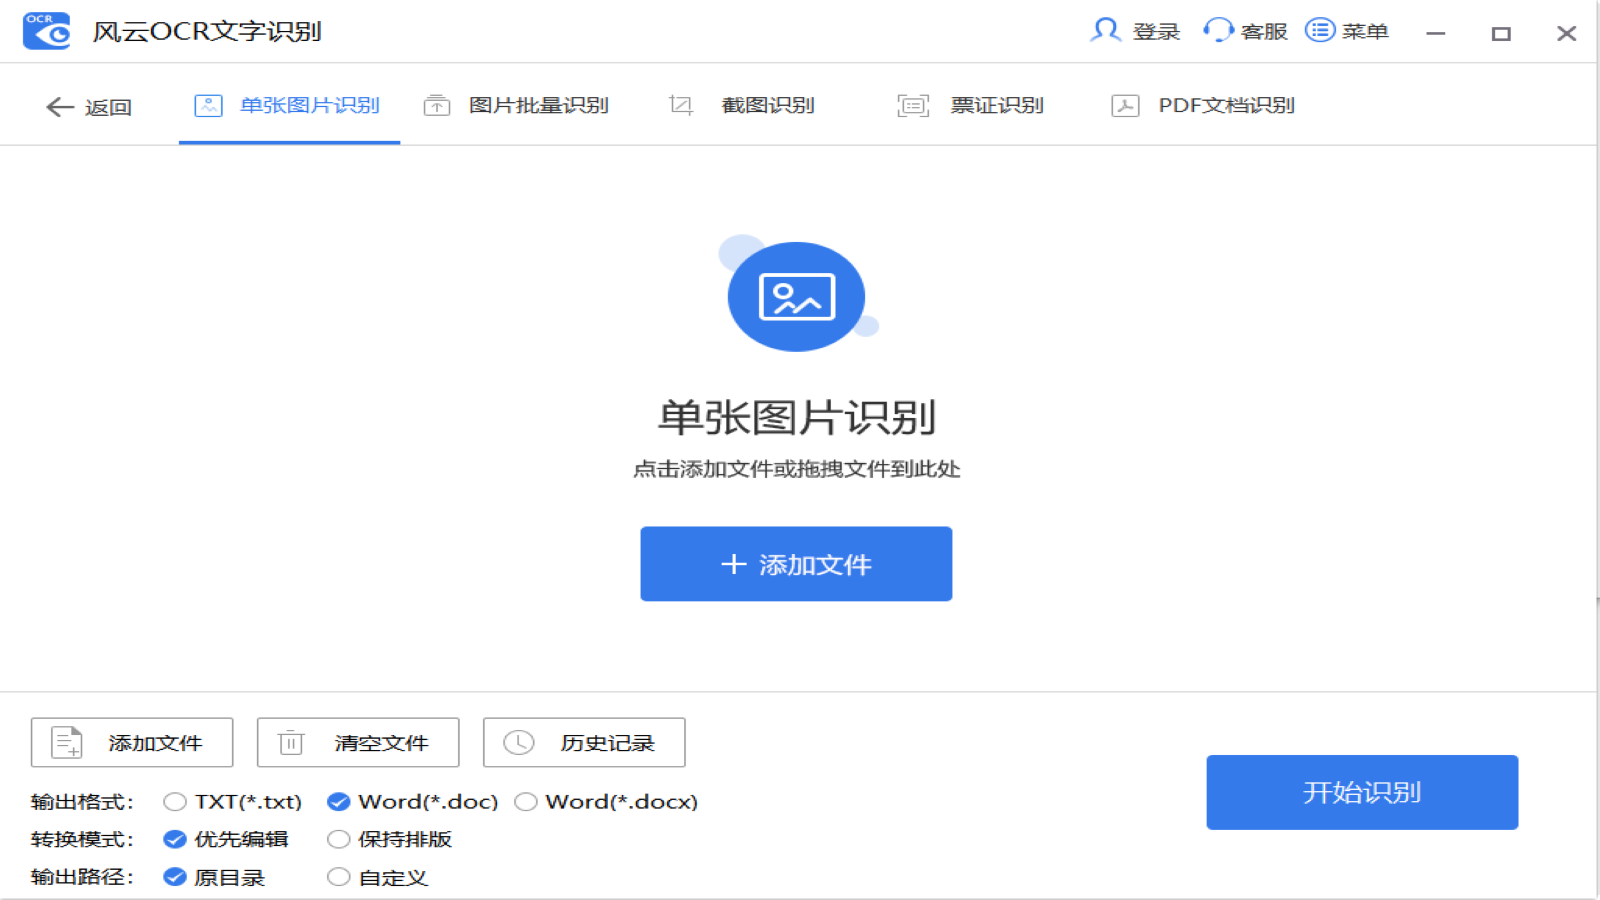Open customer service via the headset icon
1600x900 pixels.
tap(1217, 31)
